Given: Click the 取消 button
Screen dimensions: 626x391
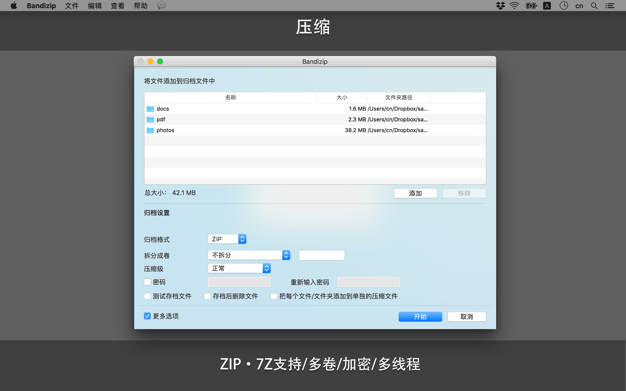Looking at the screenshot, I should pos(466,317).
